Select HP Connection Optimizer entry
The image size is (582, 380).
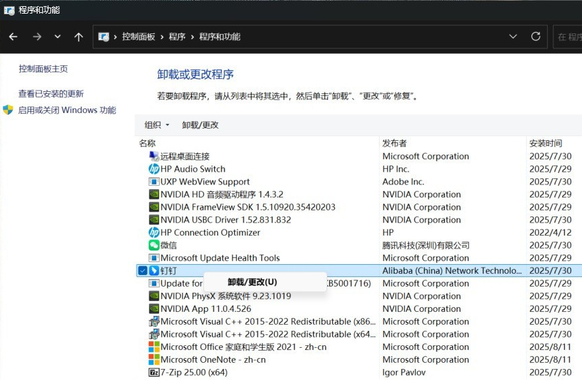tap(210, 232)
